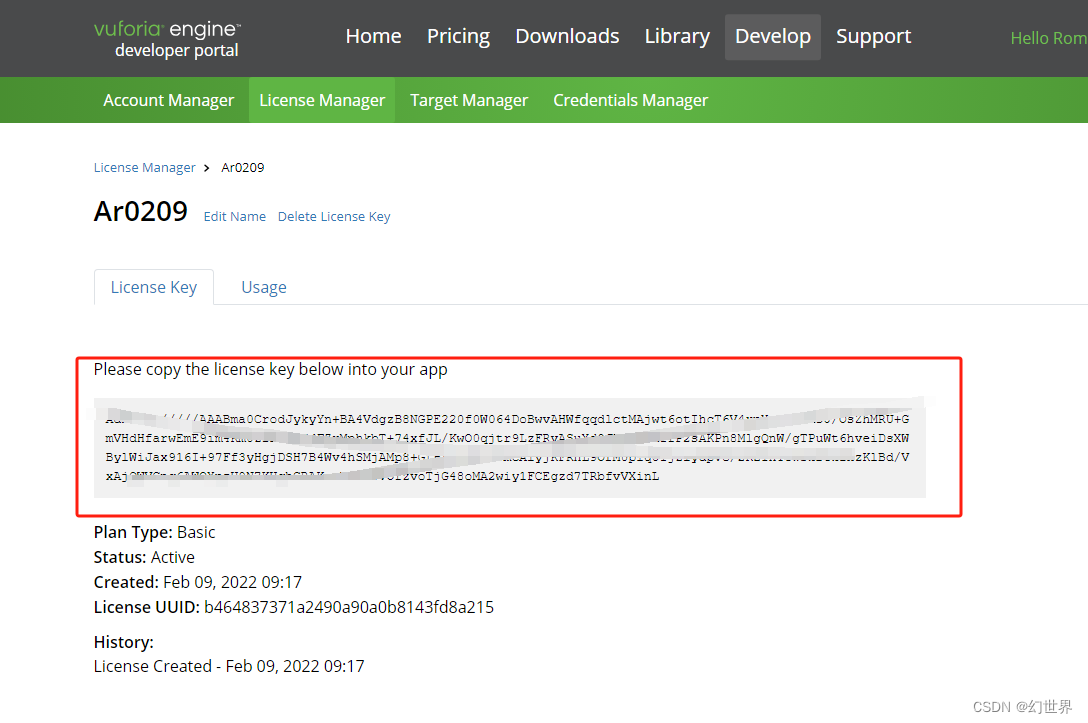This screenshot has width=1088, height=723.
Task: Switch to Target Manager
Action: tap(469, 100)
